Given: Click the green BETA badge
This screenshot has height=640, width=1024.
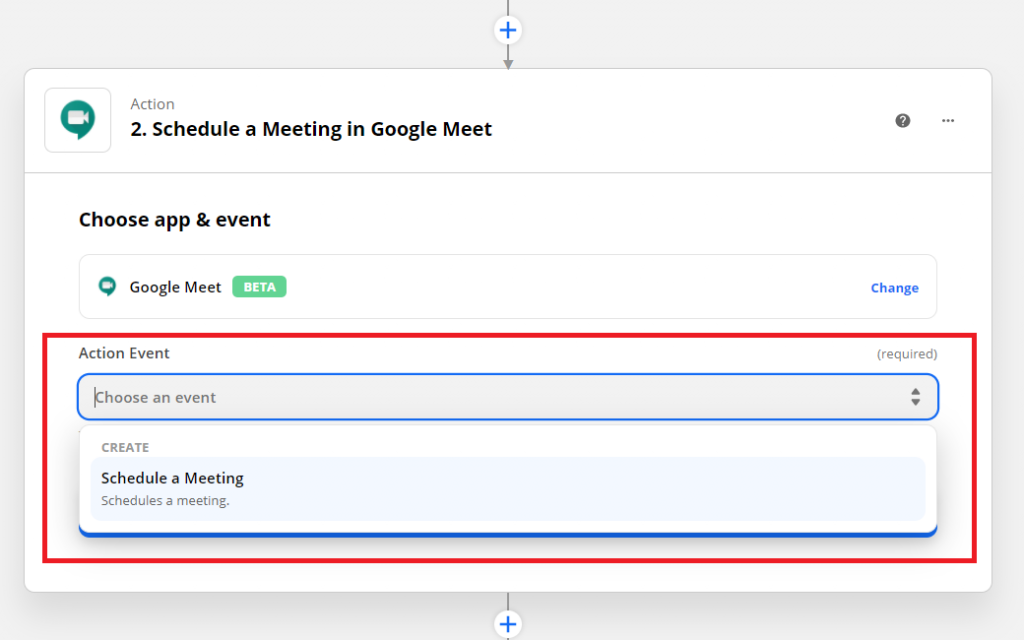Looking at the screenshot, I should [259, 287].
